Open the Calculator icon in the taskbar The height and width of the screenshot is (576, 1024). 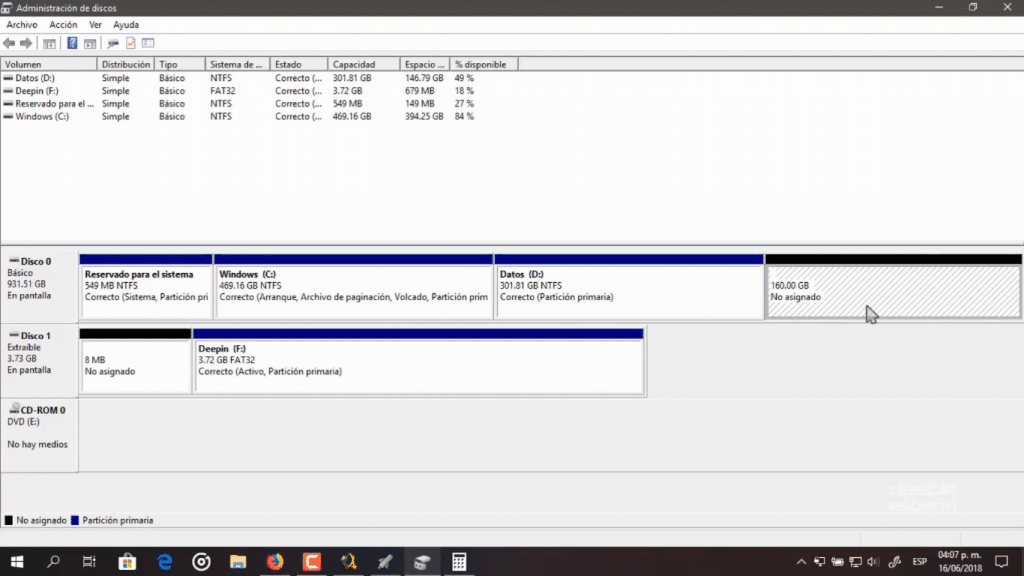pos(459,562)
